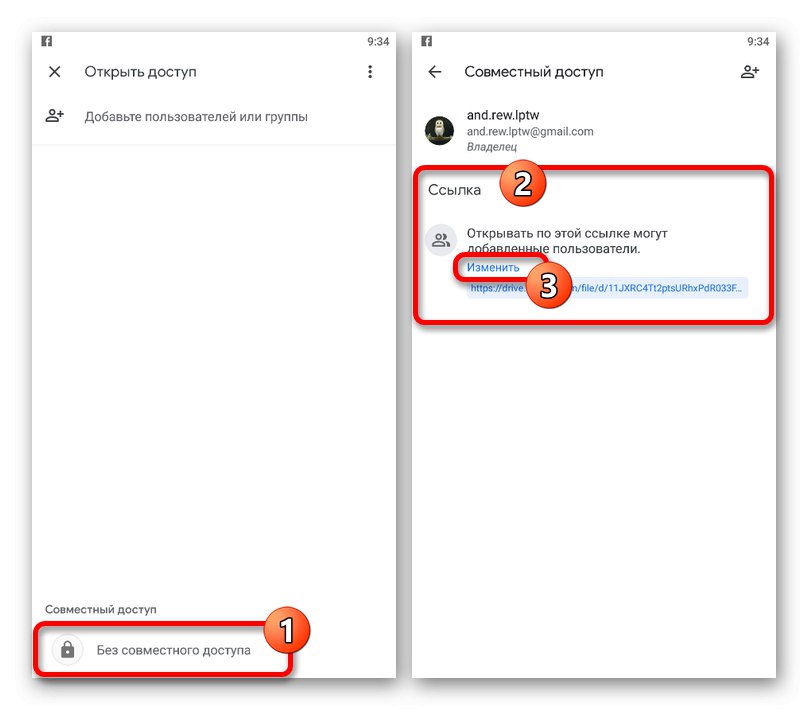808x710 pixels.
Task: Tap the Совместный доступ title label
Action: click(534, 71)
